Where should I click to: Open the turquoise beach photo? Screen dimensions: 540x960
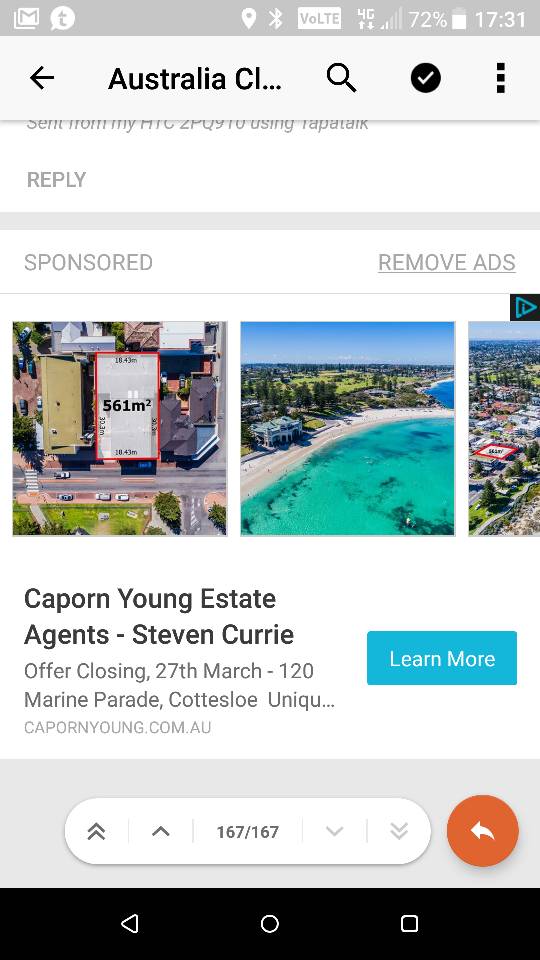tap(348, 429)
